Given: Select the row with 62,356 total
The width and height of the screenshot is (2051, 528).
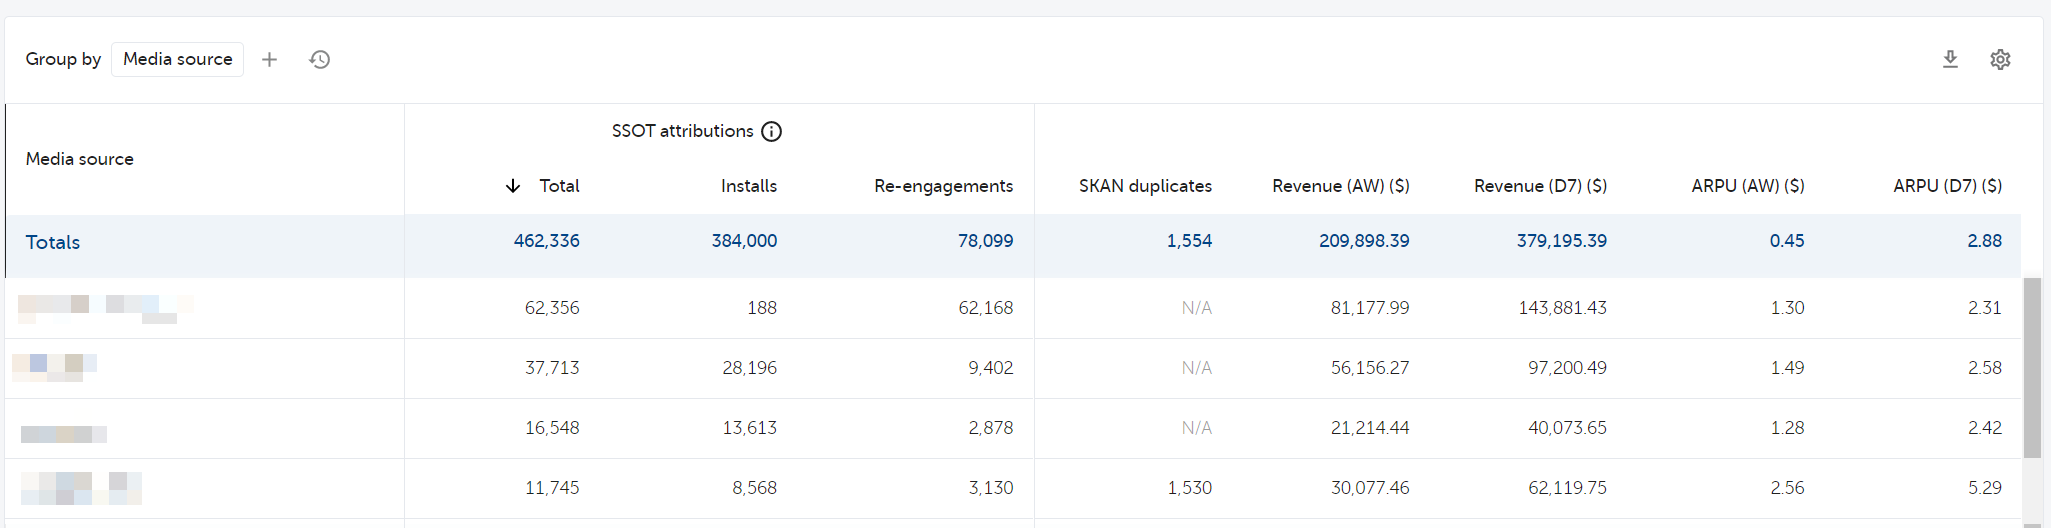Looking at the screenshot, I should (552, 308).
